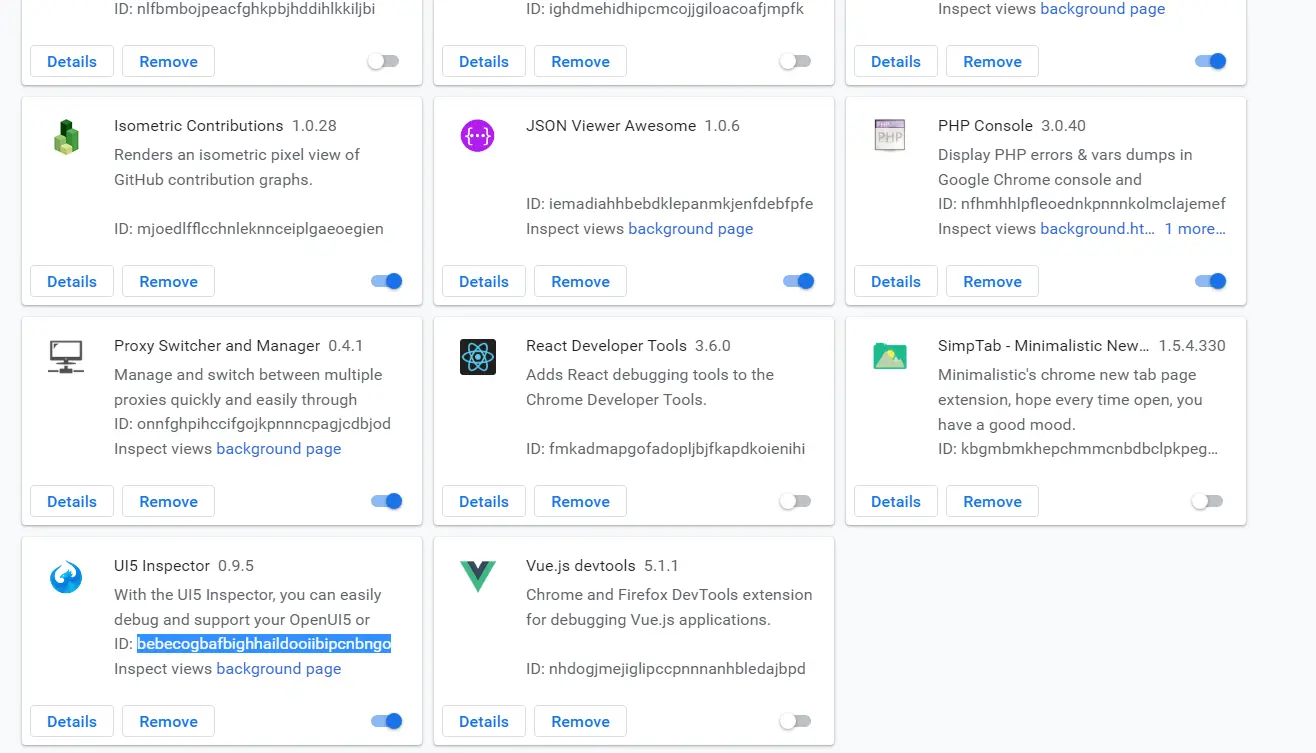Click the SimpTab version 1.5.4.330 text

[1192, 346]
